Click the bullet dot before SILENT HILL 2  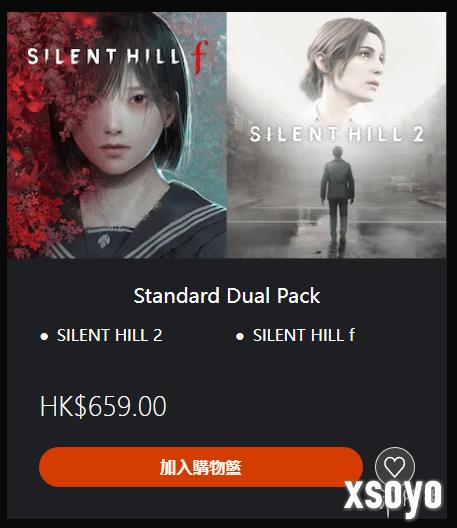coord(44,336)
